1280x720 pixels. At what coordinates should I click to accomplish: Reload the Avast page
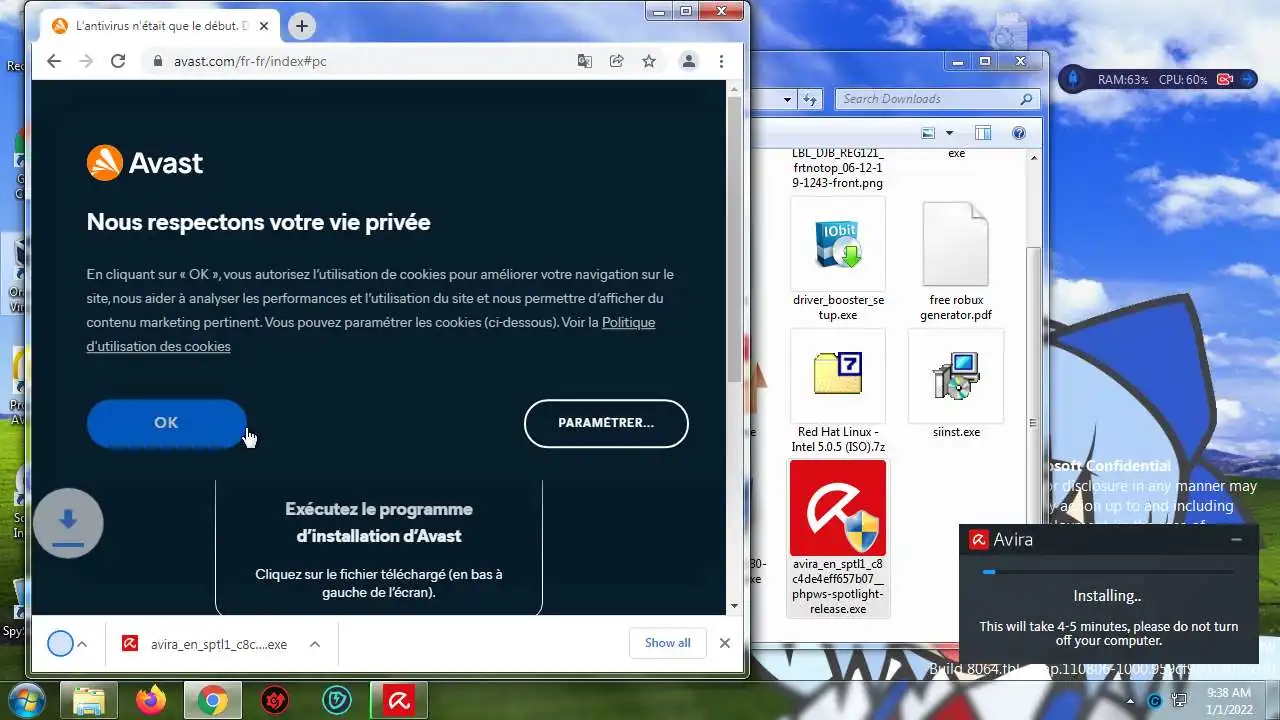(118, 61)
